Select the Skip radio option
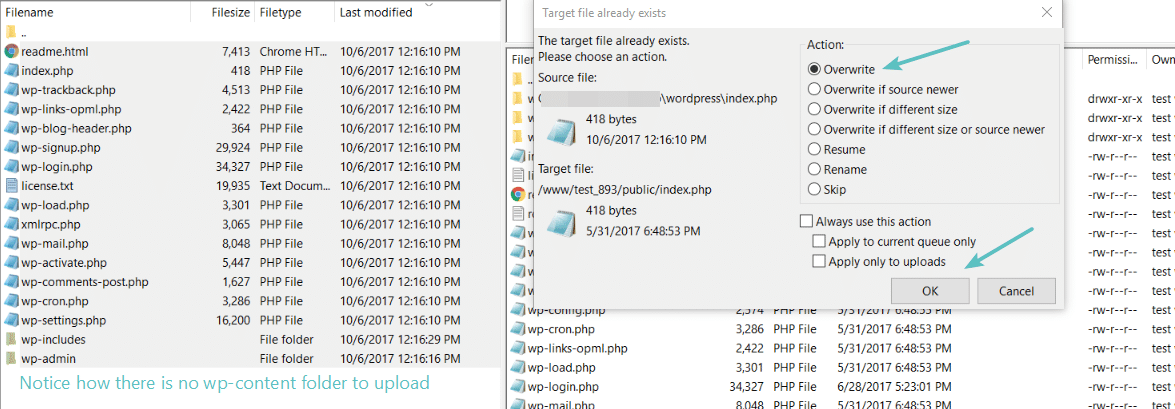The image size is (1175, 409). pos(814,190)
